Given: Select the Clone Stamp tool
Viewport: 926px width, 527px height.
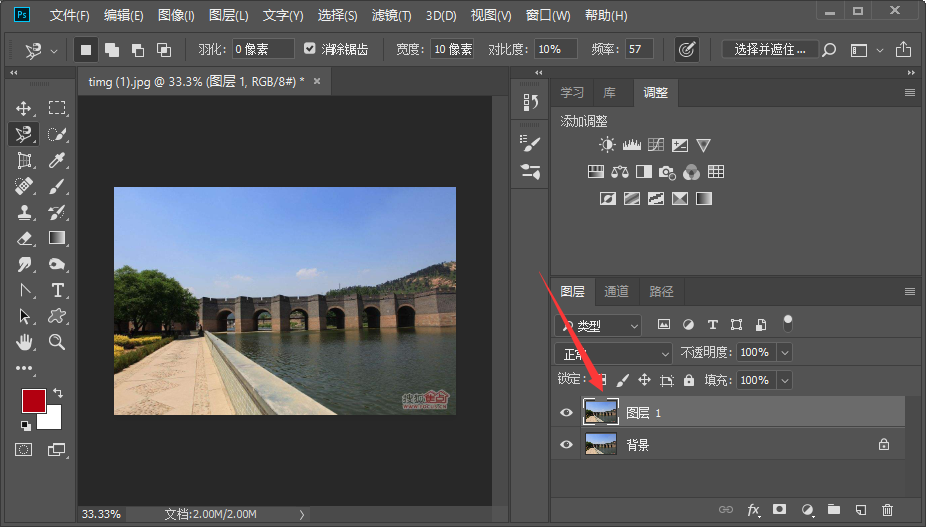Looking at the screenshot, I should coord(24,212).
